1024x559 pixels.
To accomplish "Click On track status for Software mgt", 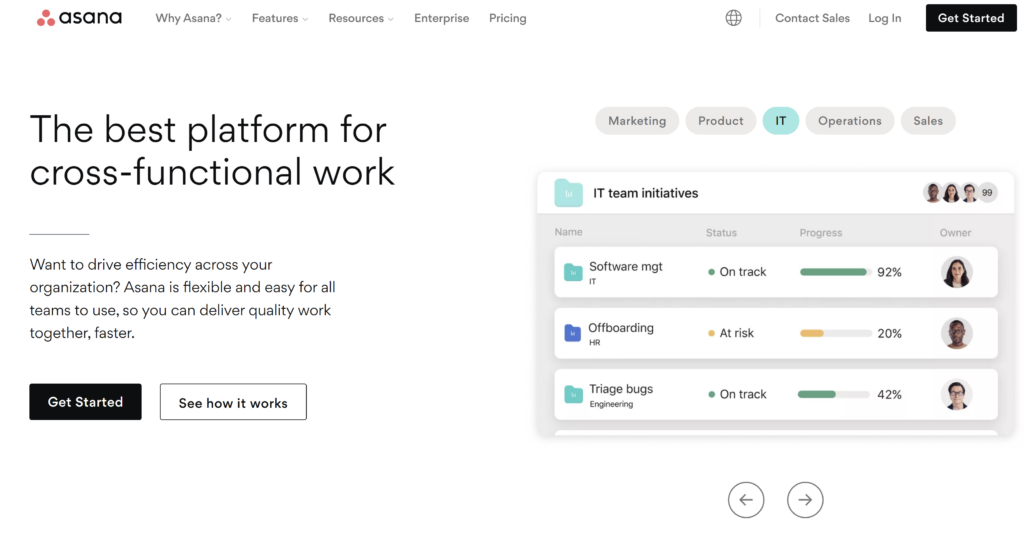I will coord(737,272).
